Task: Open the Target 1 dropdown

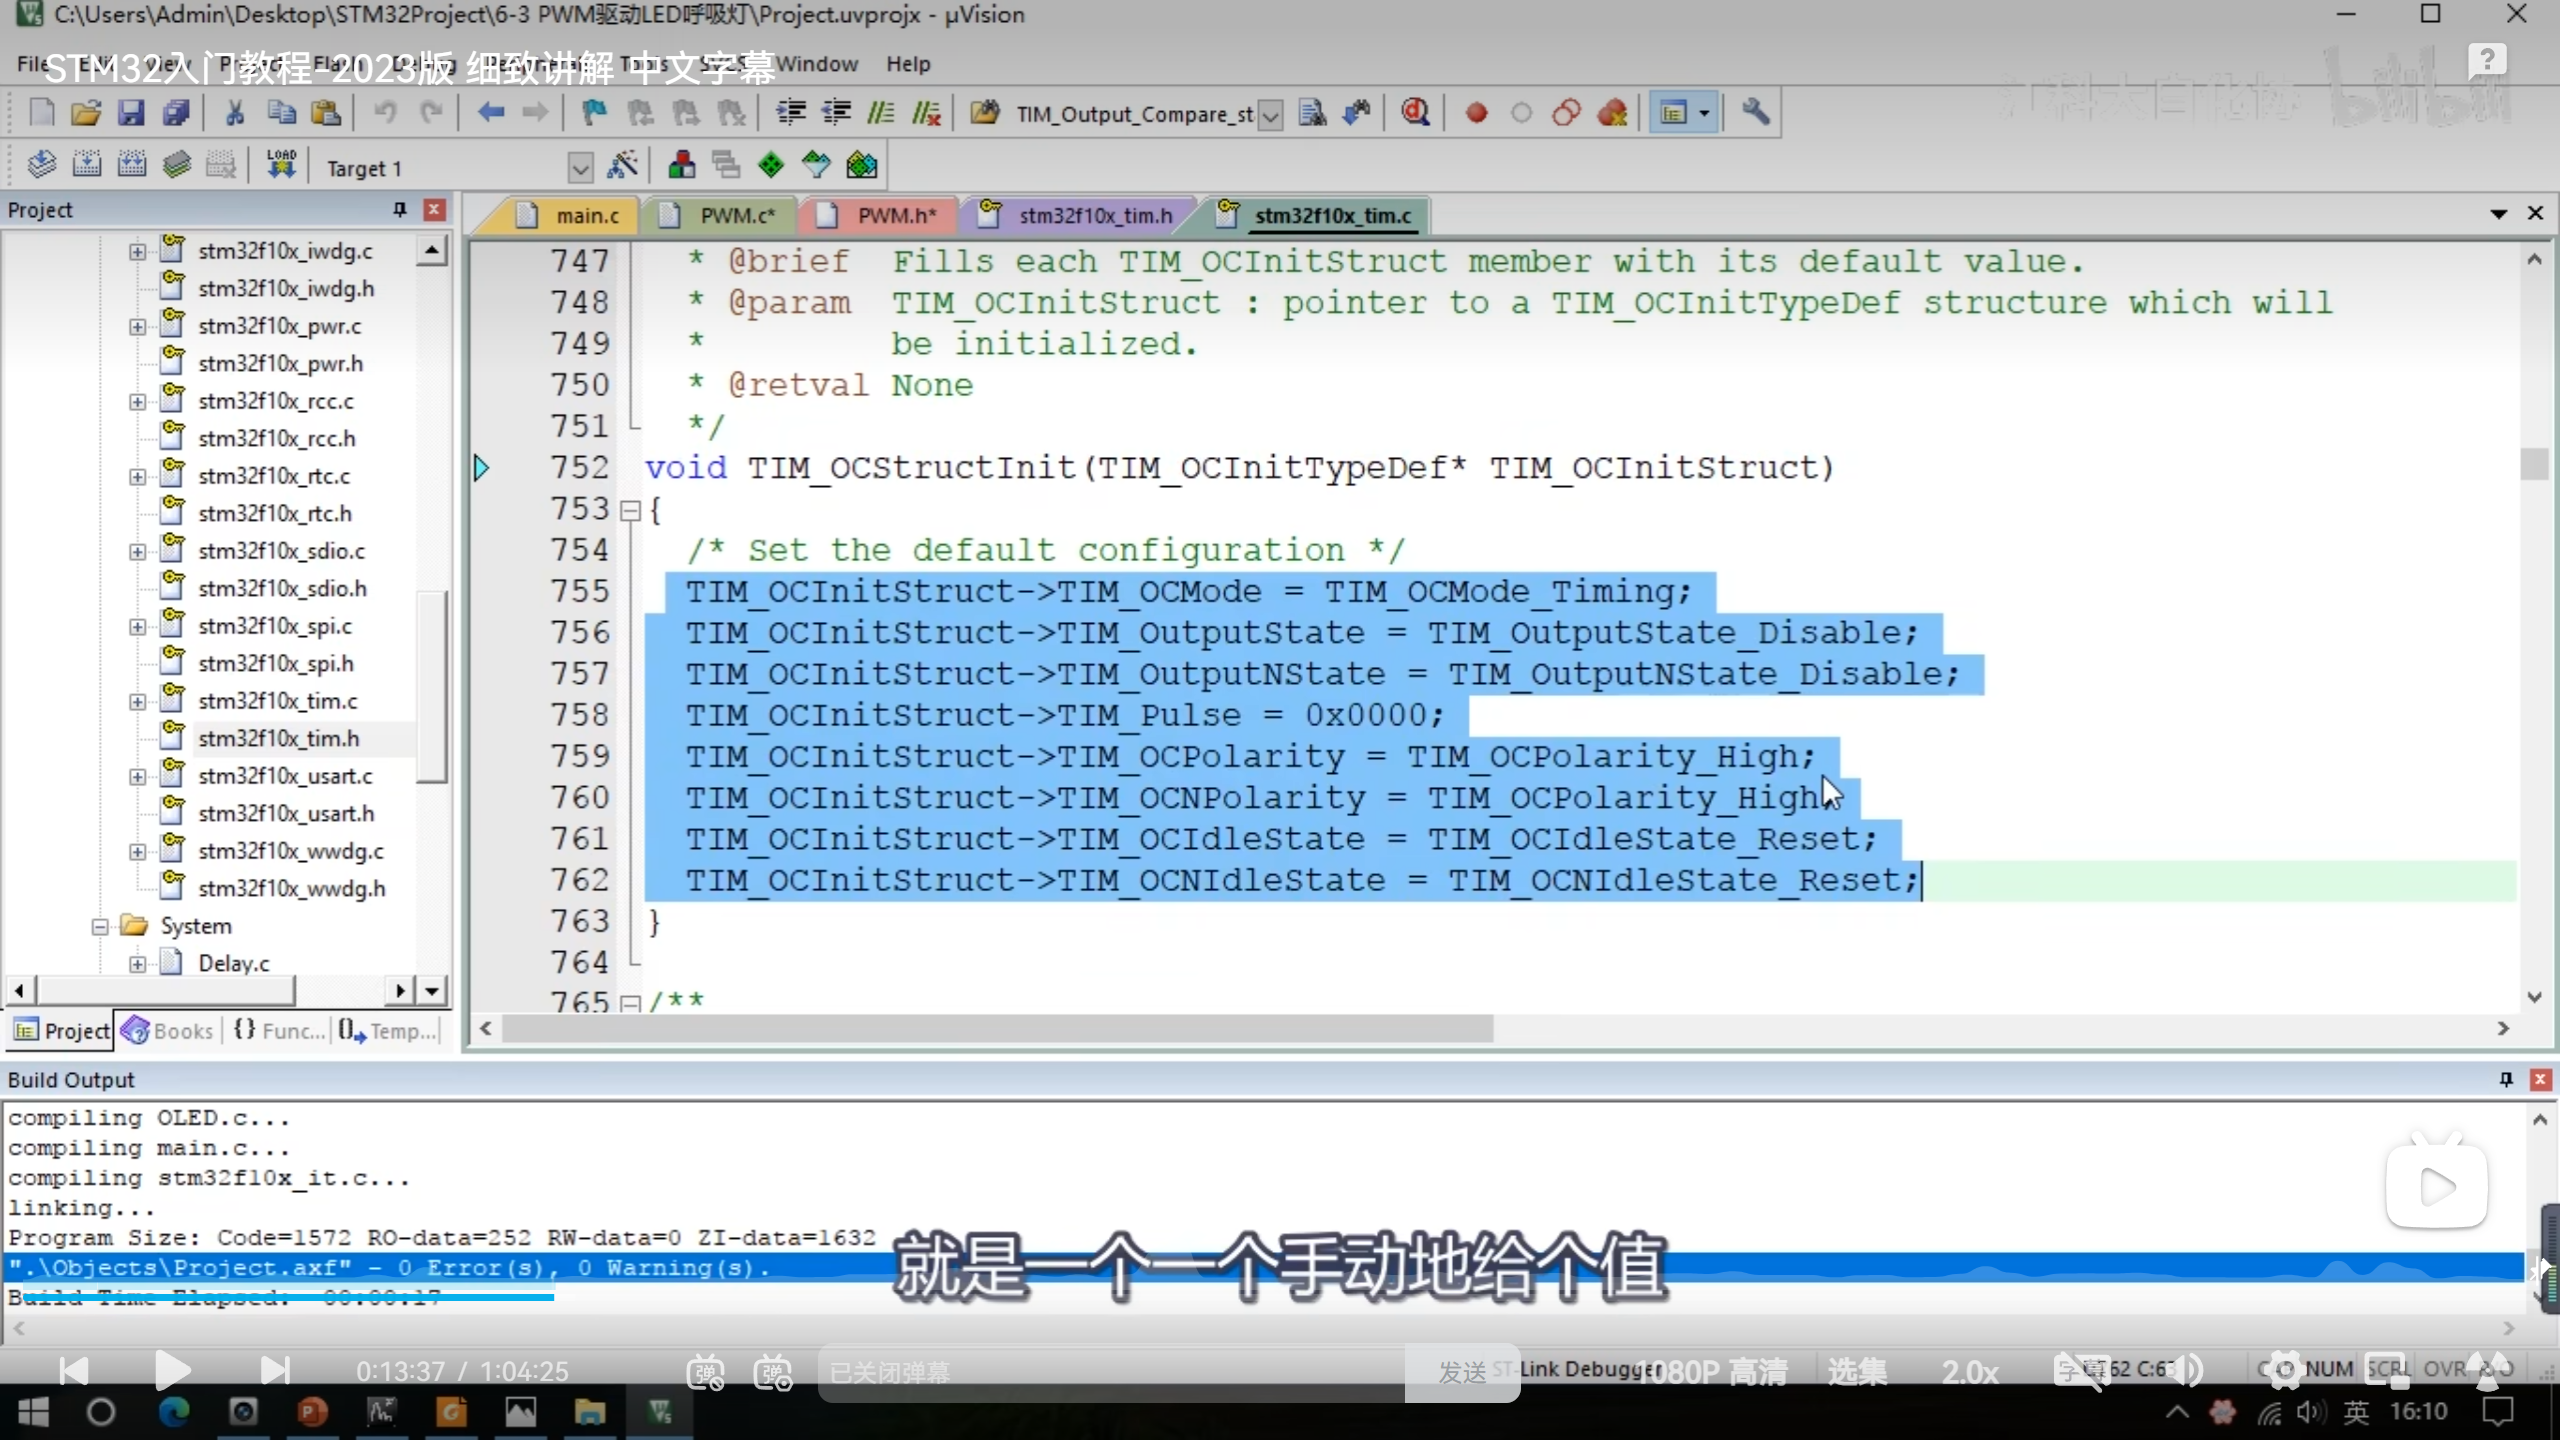Action: click(x=580, y=168)
